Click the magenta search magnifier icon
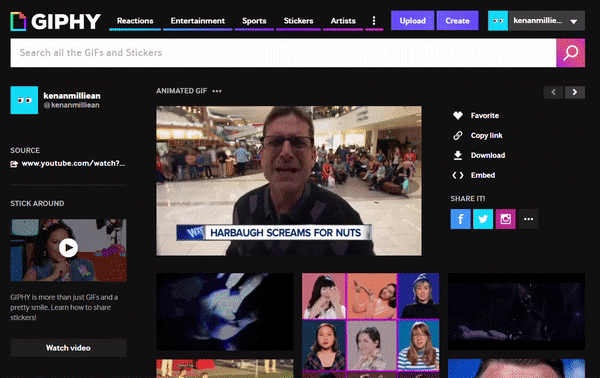This screenshot has height=378, width=600. tap(570, 53)
